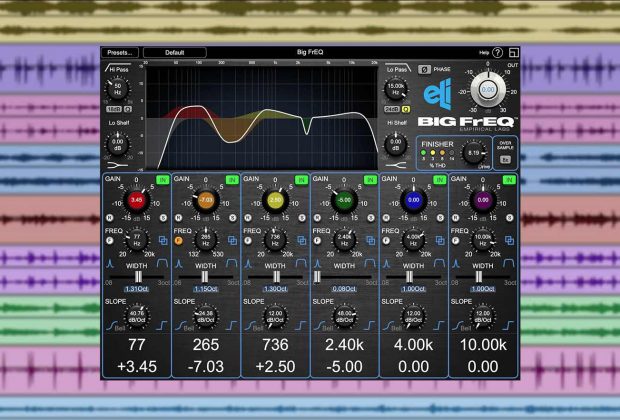The width and height of the screenshot is (620, 420).
Task: Toggle the IN button on 736 Hz band
Action: pos(301,180)
